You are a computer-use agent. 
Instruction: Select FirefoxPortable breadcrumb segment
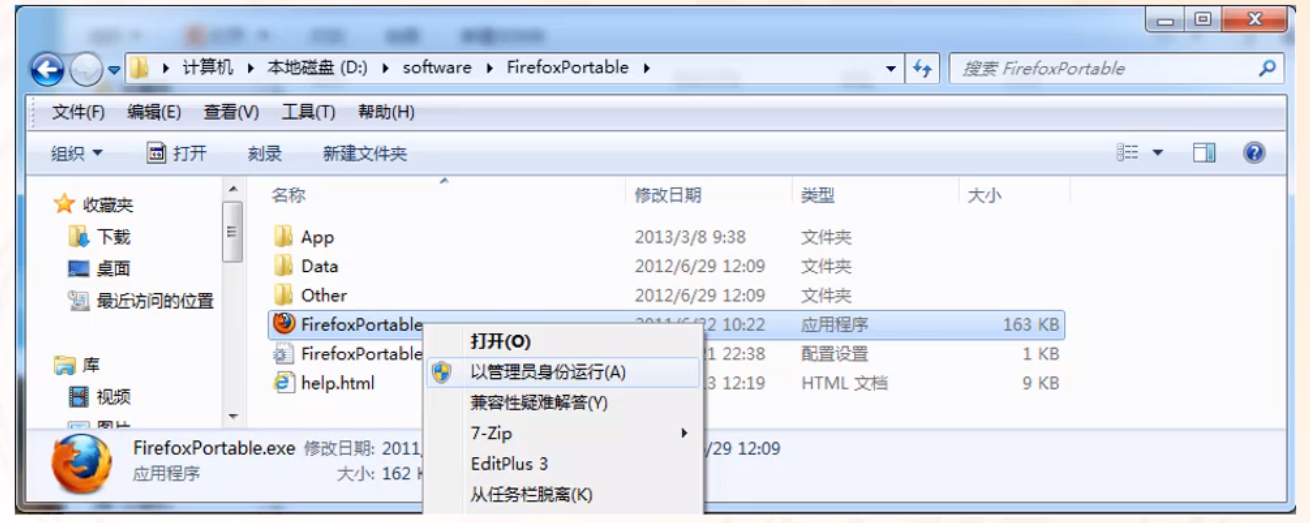(567, 68)
